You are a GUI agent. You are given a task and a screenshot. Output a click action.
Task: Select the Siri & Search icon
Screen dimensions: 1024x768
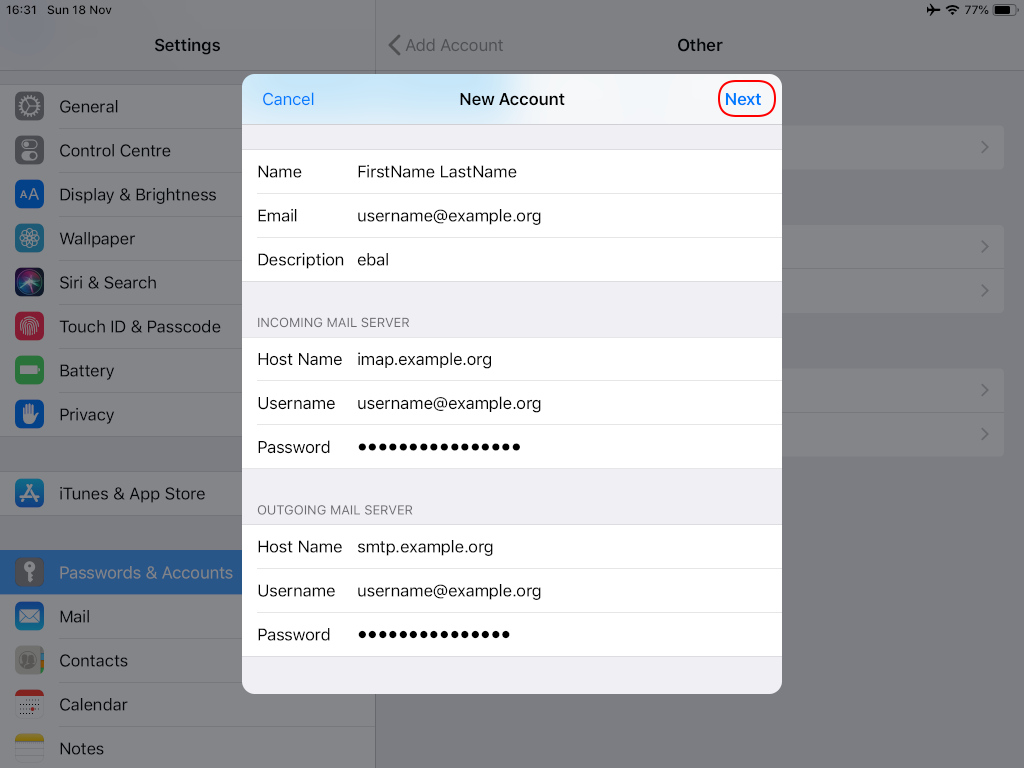29,282
